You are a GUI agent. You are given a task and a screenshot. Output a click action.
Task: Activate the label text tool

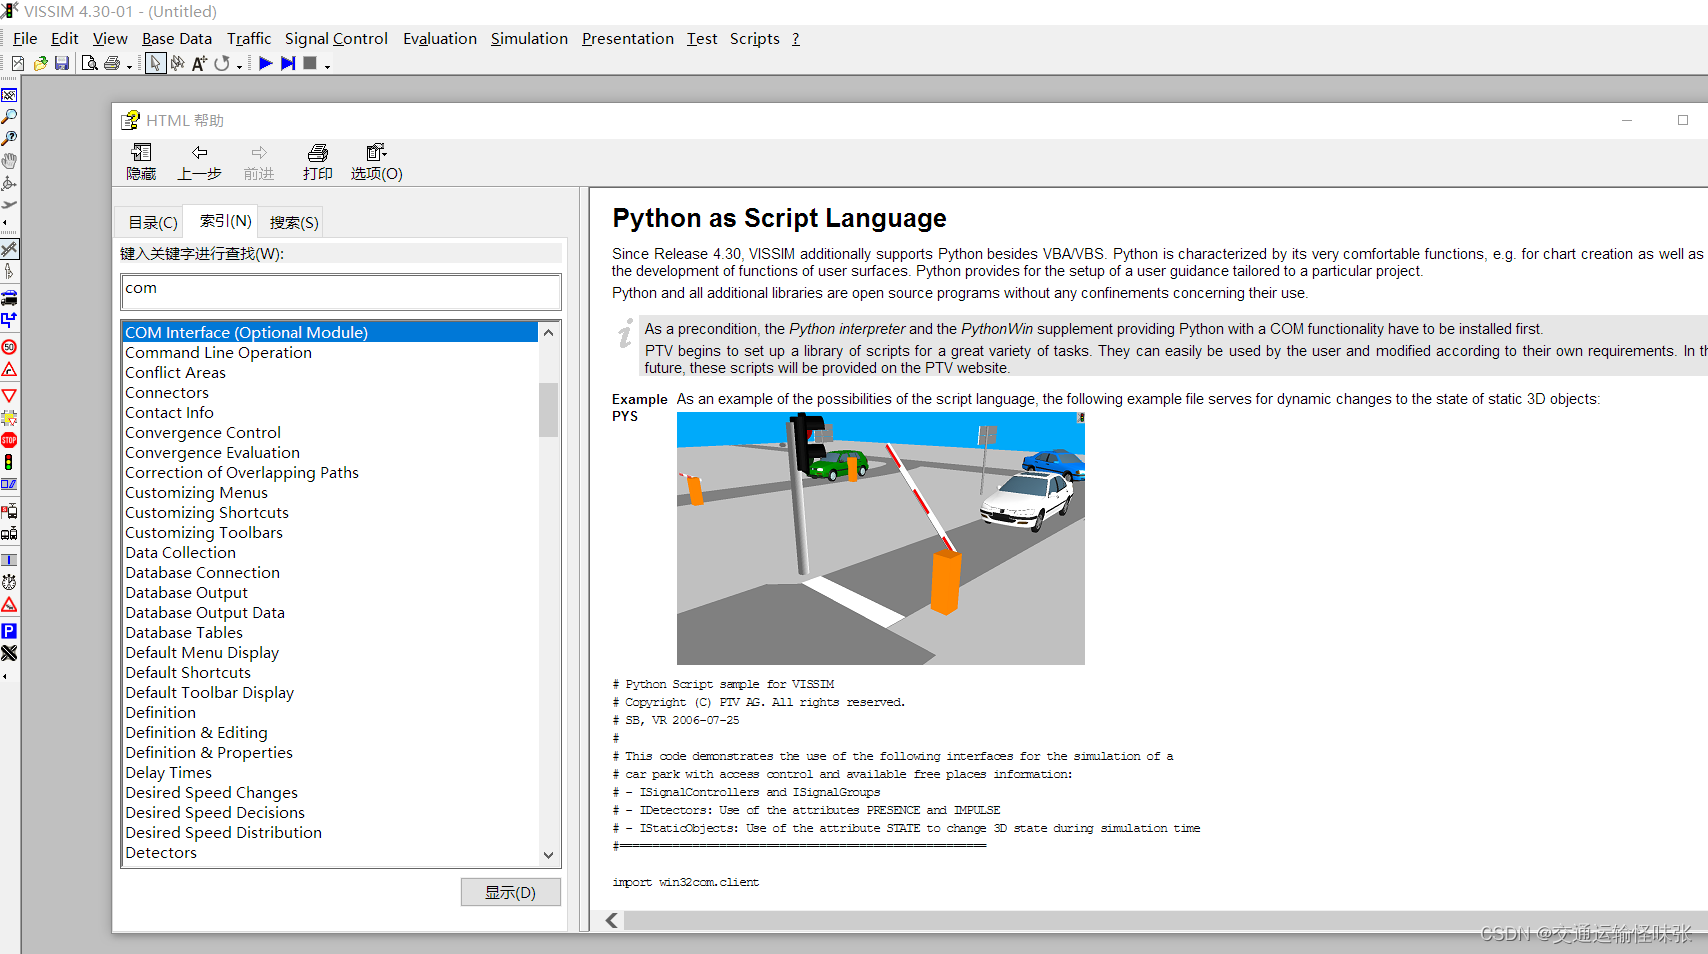[x=199, y=63]
